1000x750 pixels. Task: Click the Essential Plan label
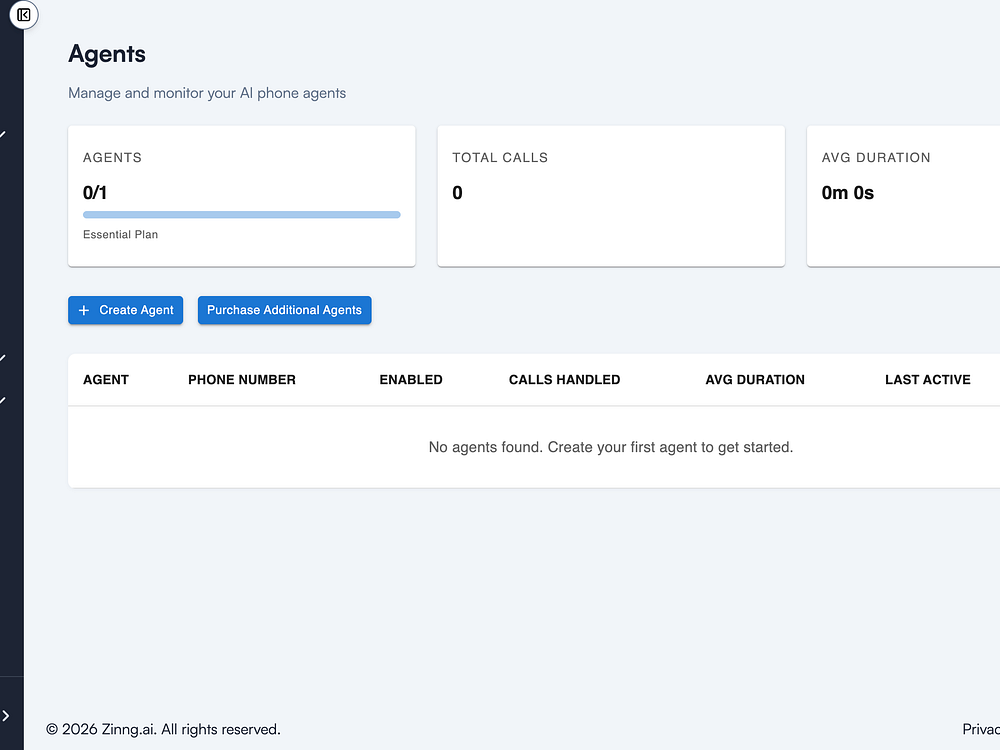click(x=121, y=235)
